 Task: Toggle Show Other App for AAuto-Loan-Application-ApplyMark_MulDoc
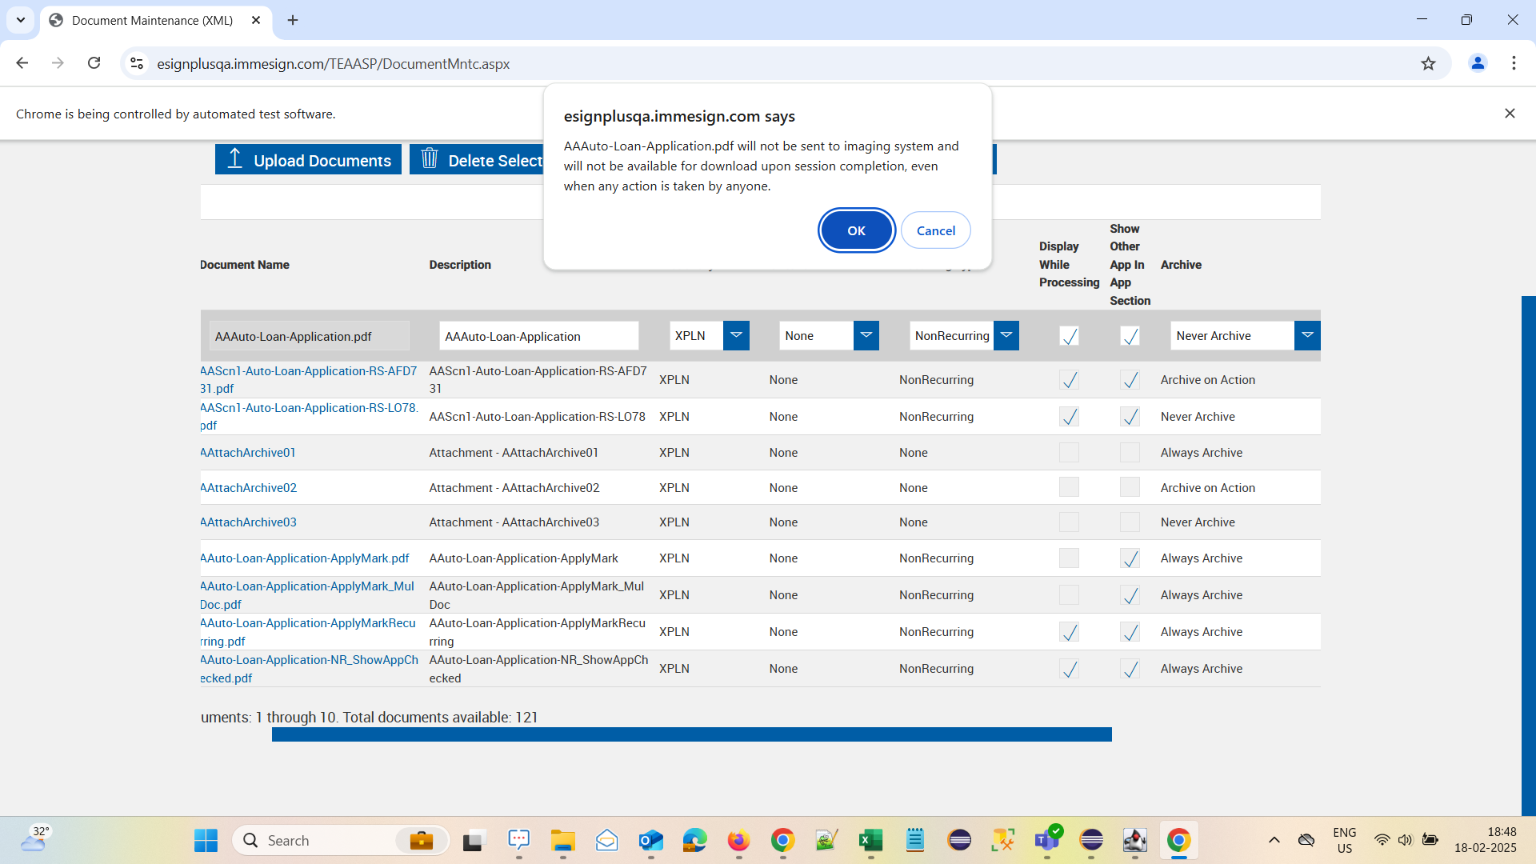click(x=1130, y=595)
